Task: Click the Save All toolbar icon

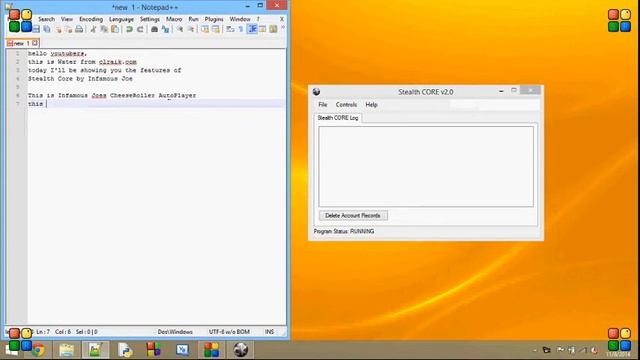Action: point(47,29)
